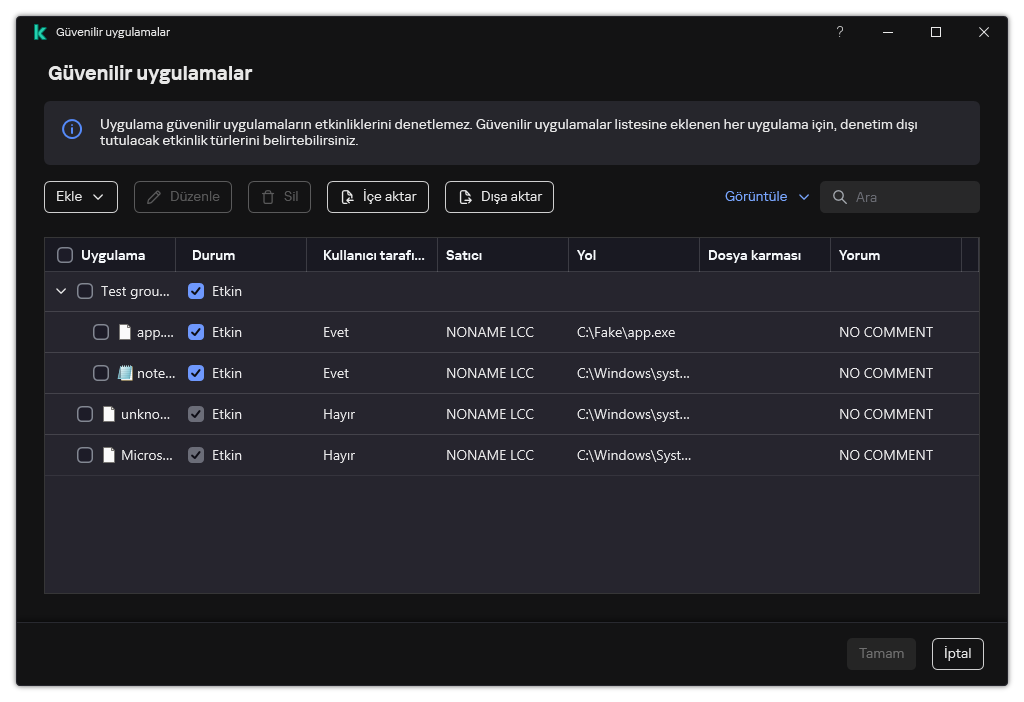Image resolution: width=1024 pixels, height=702 pixels.
Task: Collapse the Test group tree row
Action: [61, 291]
